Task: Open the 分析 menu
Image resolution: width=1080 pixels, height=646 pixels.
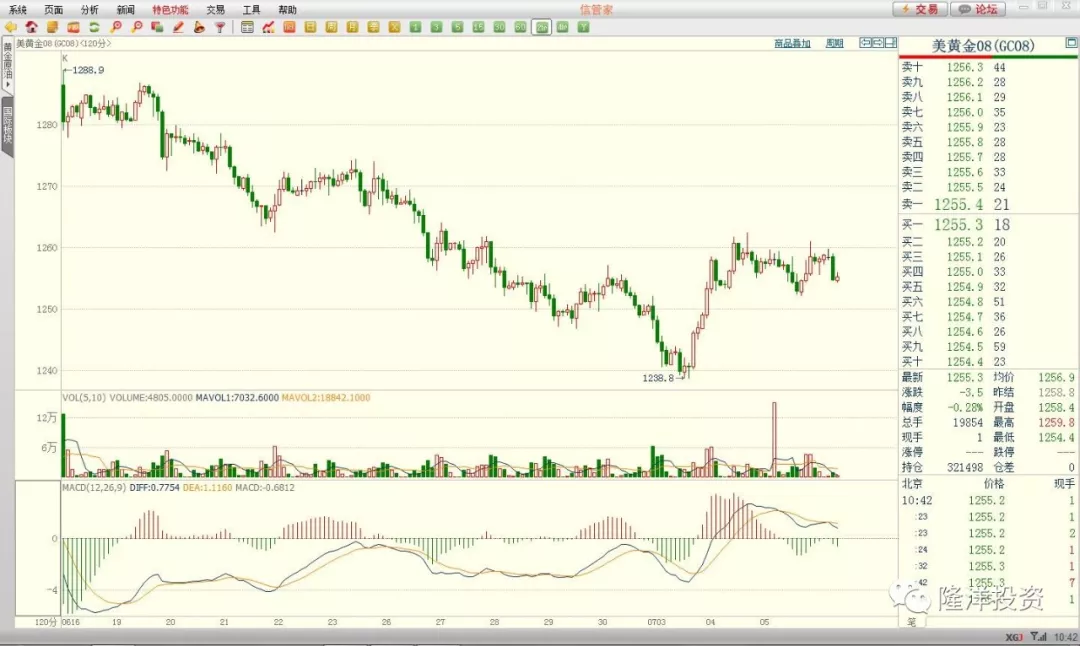Action: click(x=90, y=10)
